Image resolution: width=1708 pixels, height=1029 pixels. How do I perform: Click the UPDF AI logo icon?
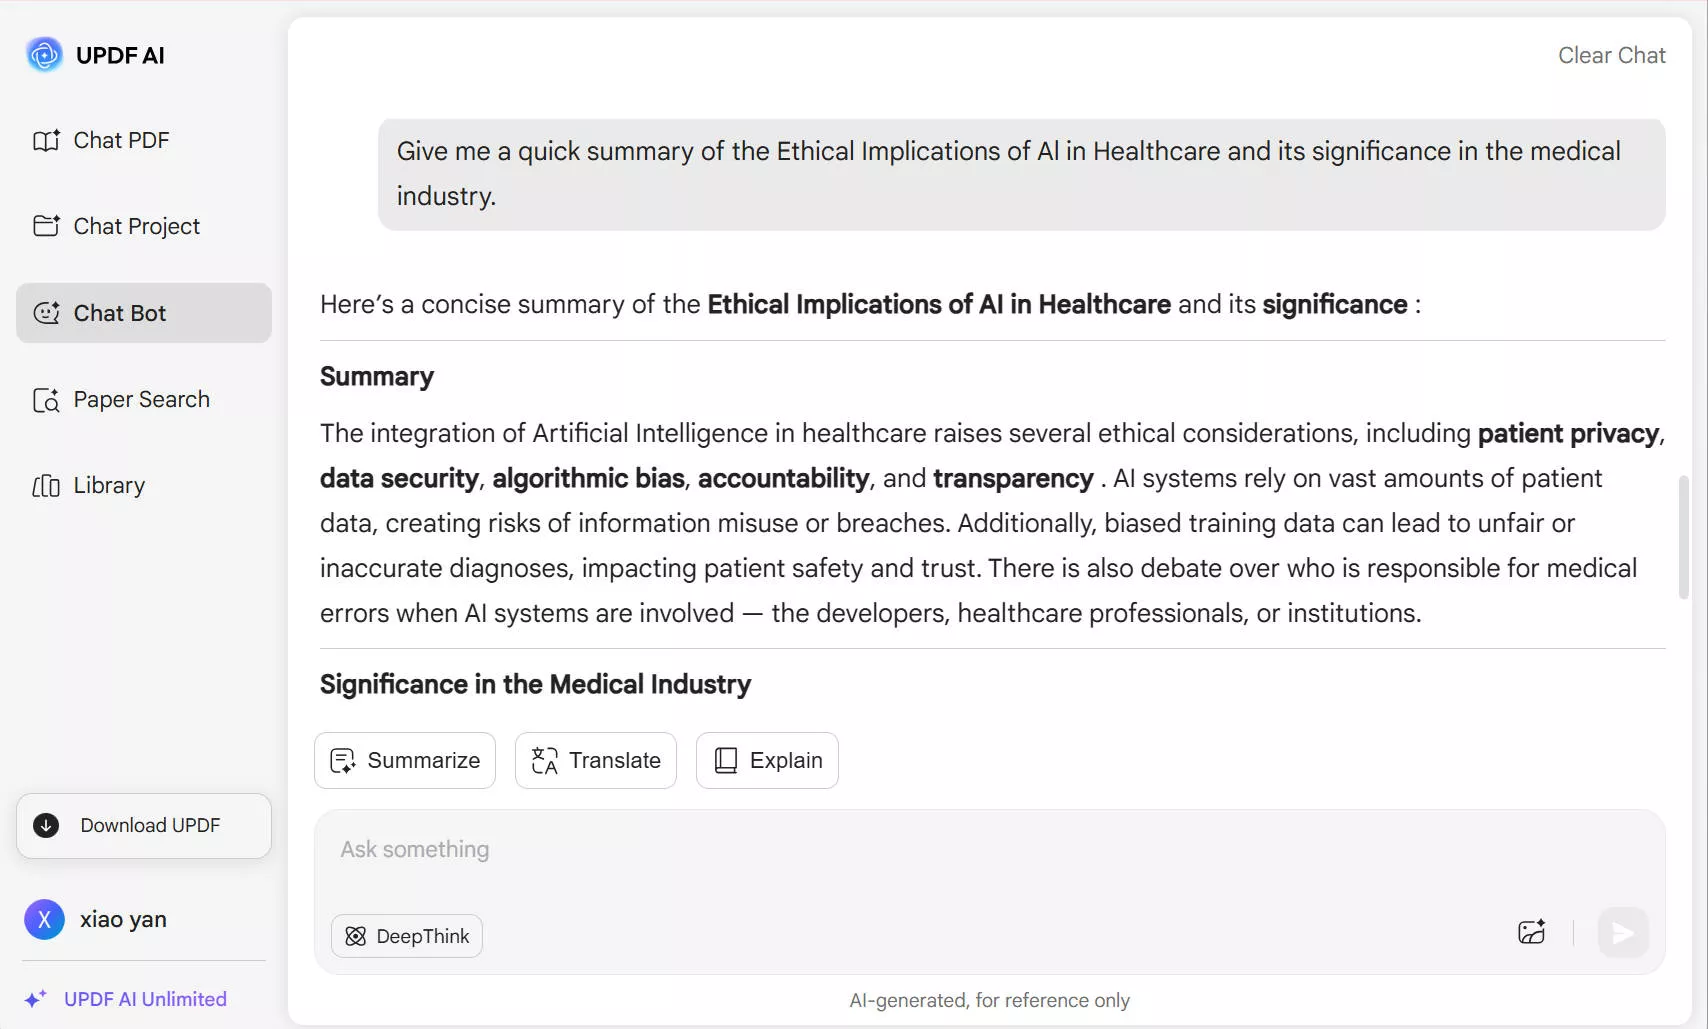tap(44, 55)
